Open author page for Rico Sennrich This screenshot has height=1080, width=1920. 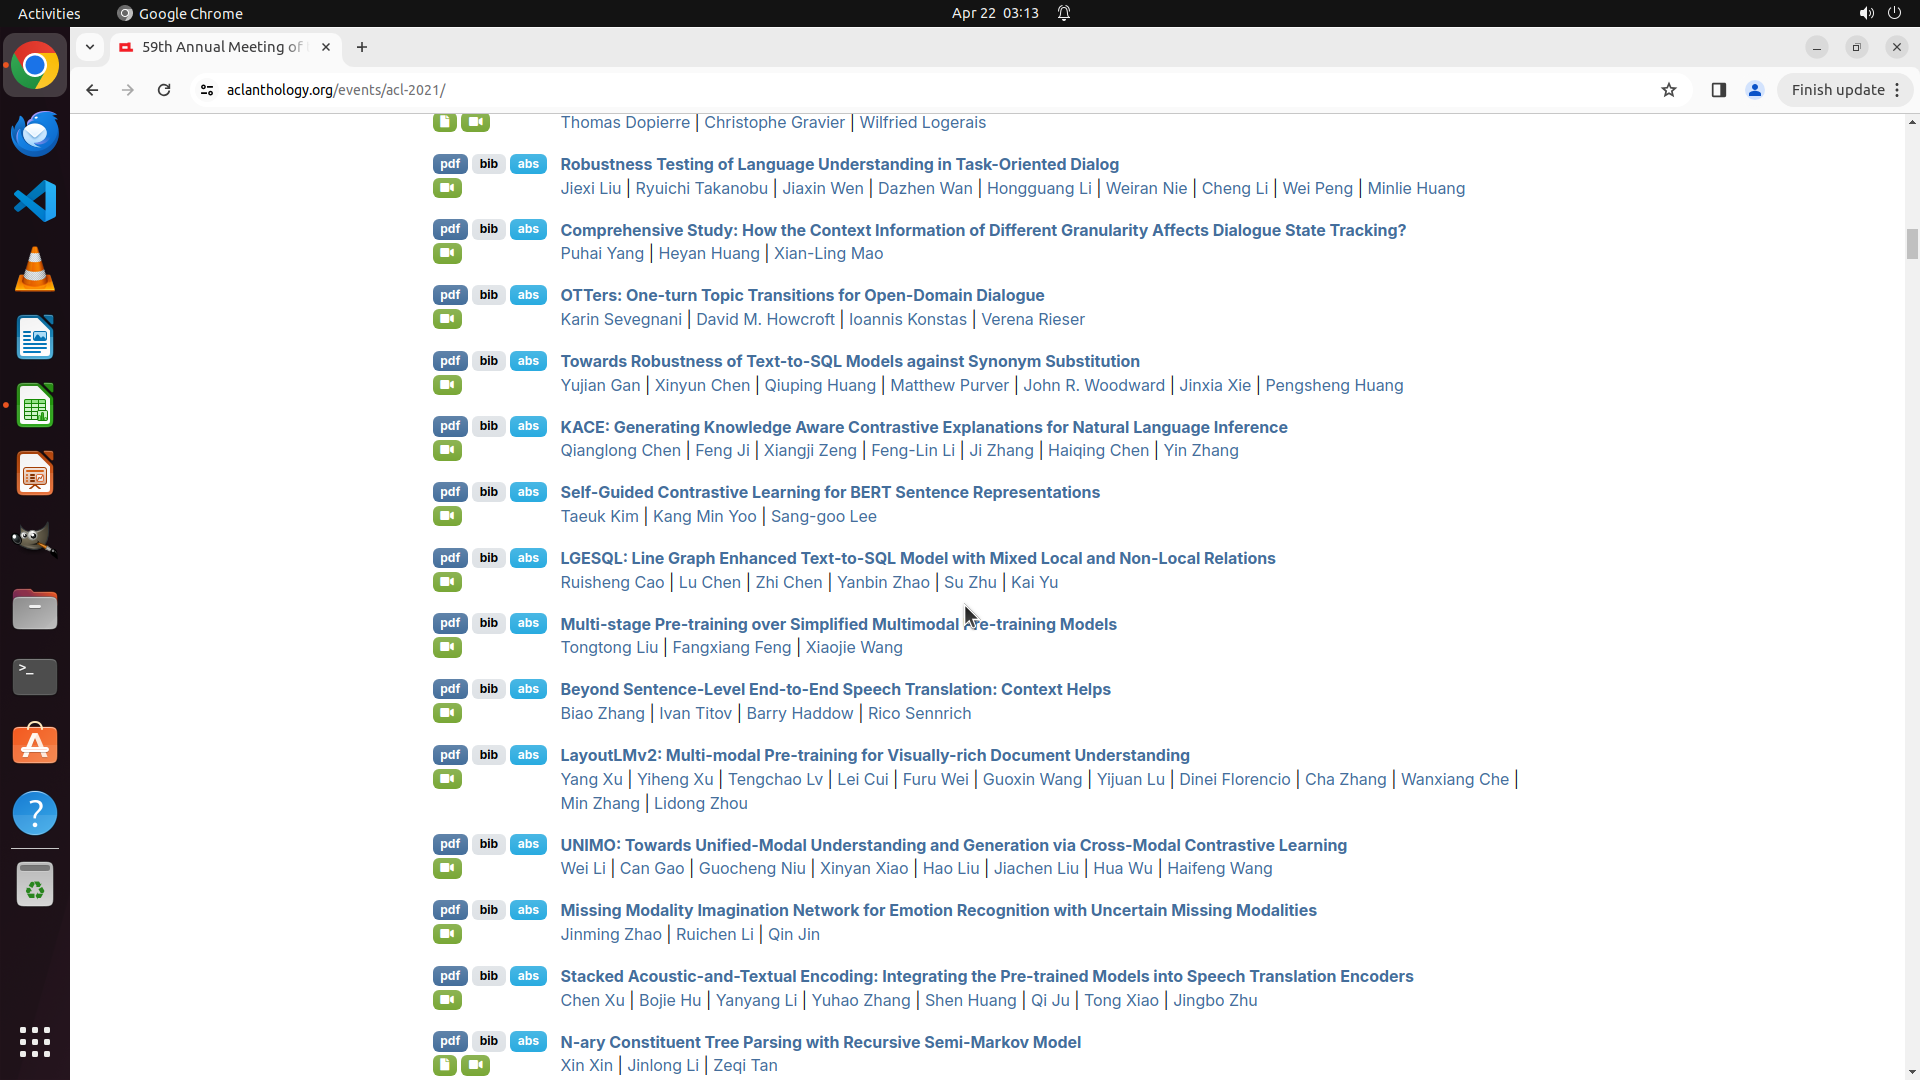coord(919,713)
